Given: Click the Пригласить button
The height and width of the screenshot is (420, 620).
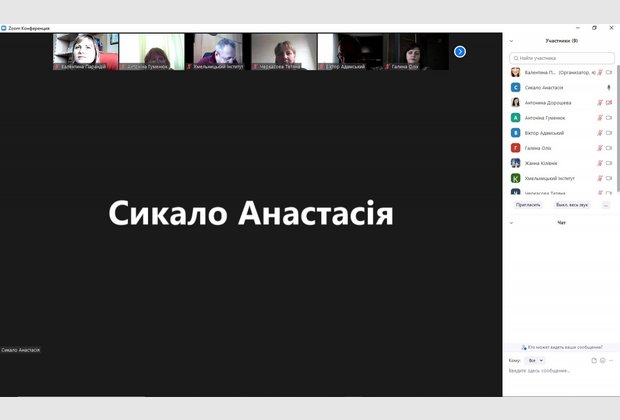Looking at the screenshot, I should [528, 205].
